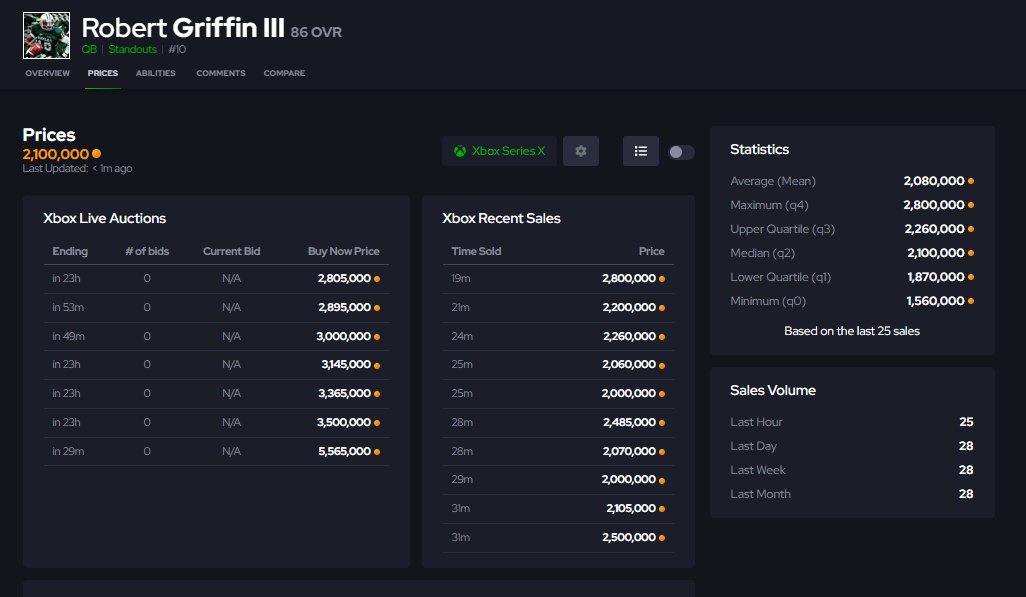
Task: Click the Xbox Recent Sales heading
Action: [x=501, y=219]
